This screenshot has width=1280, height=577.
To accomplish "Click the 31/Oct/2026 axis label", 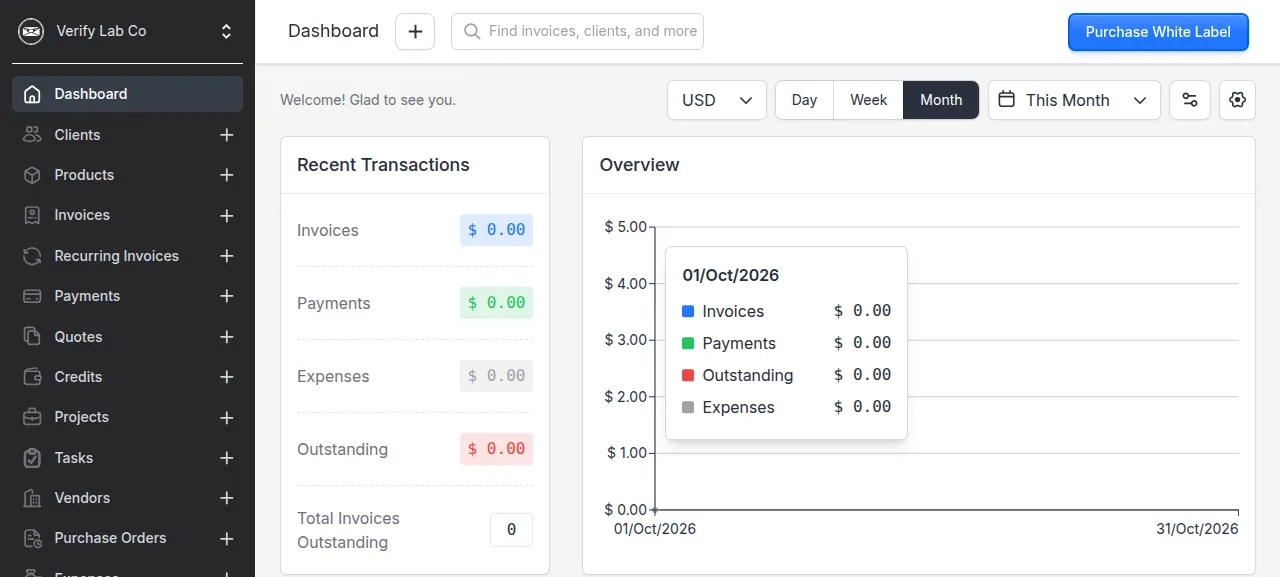I will pyautogui.click(x=1197, y=529).
